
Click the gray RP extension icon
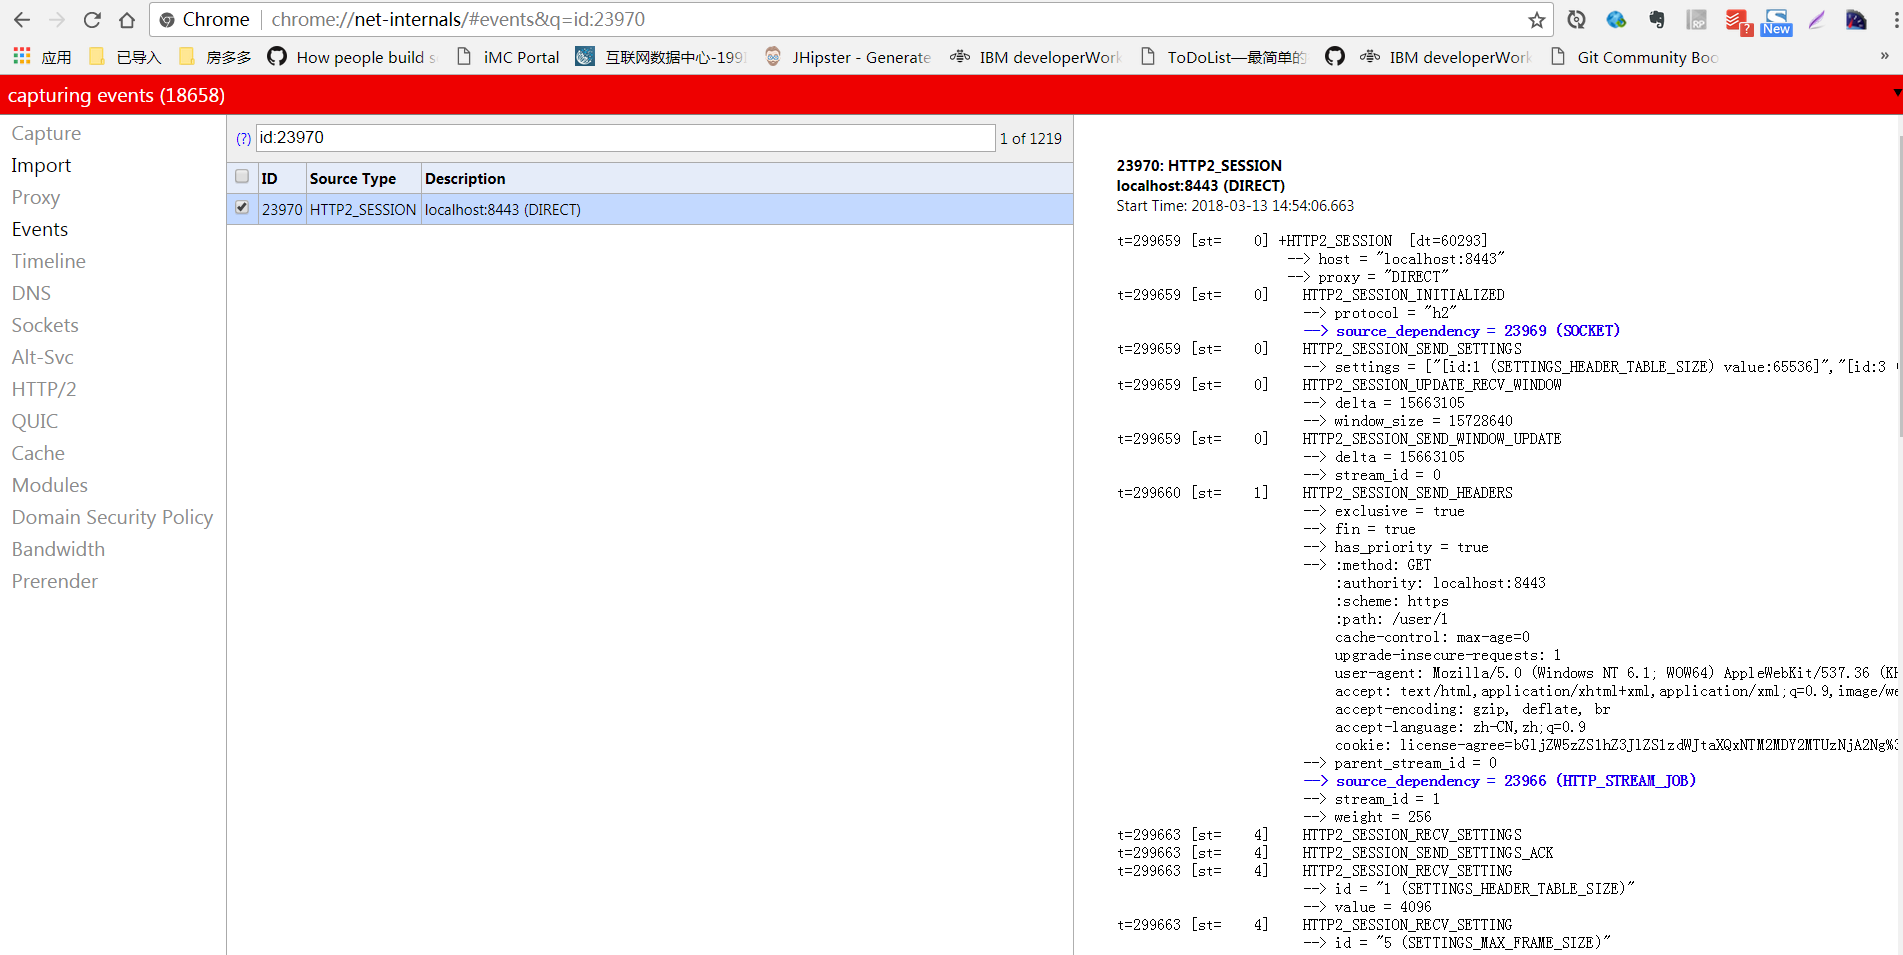pos(1696,20)
